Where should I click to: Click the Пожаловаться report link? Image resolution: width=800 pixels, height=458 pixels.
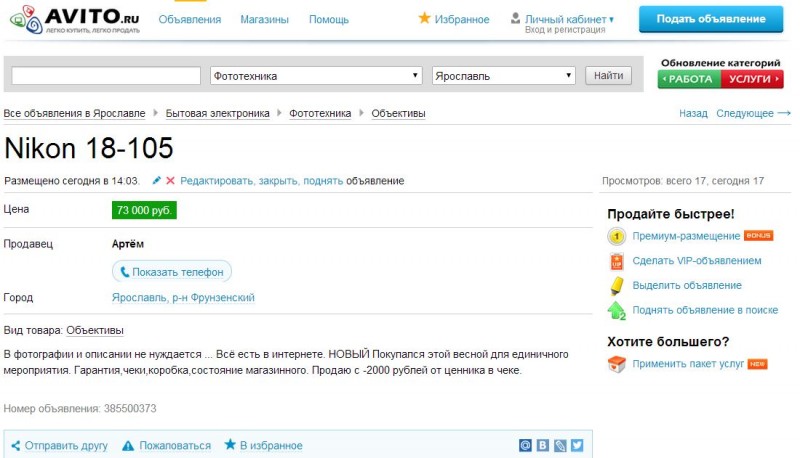click(x=174, y=446)
